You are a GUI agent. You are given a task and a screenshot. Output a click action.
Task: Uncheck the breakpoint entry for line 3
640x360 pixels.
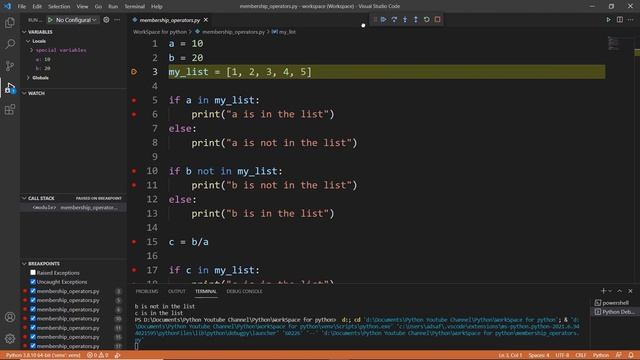[x=33, y=291]
